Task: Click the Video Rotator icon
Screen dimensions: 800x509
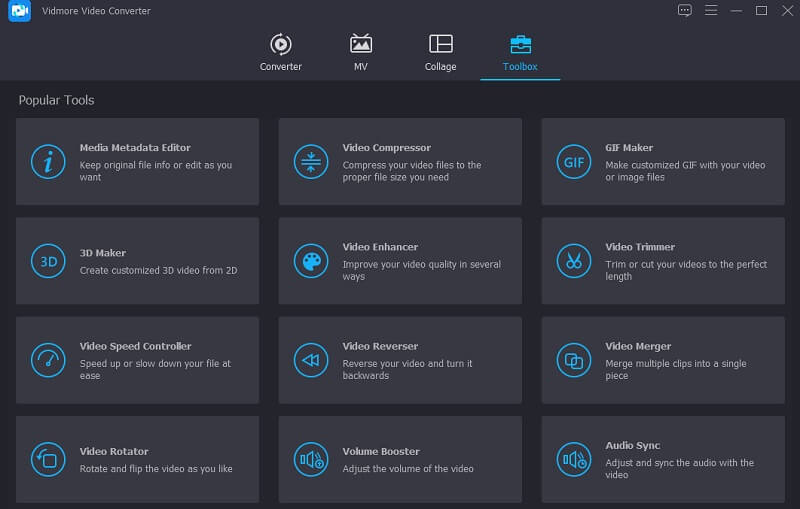Action: coord(48,459)
